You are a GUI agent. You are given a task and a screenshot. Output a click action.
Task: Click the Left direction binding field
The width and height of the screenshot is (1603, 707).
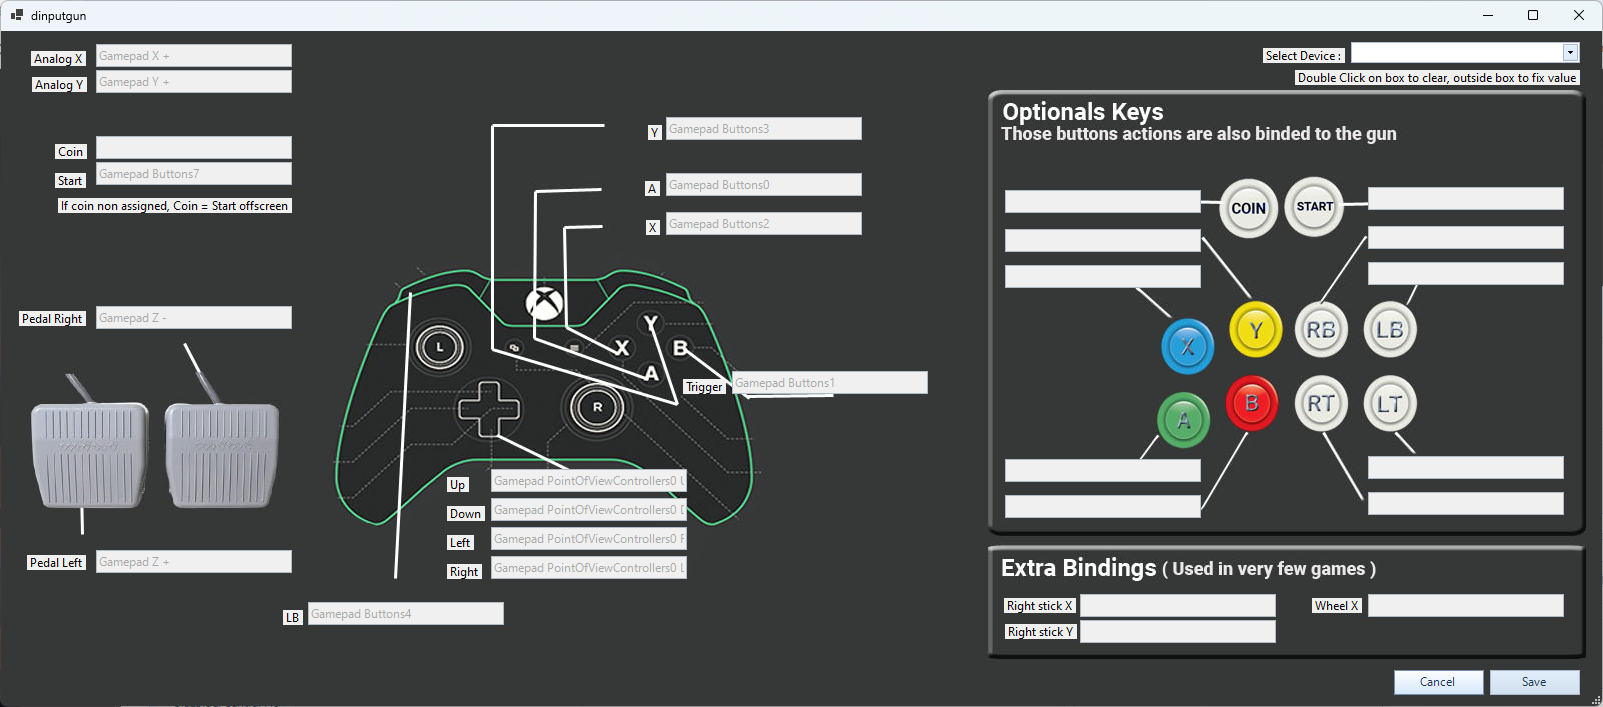click(x=589, y=539)
